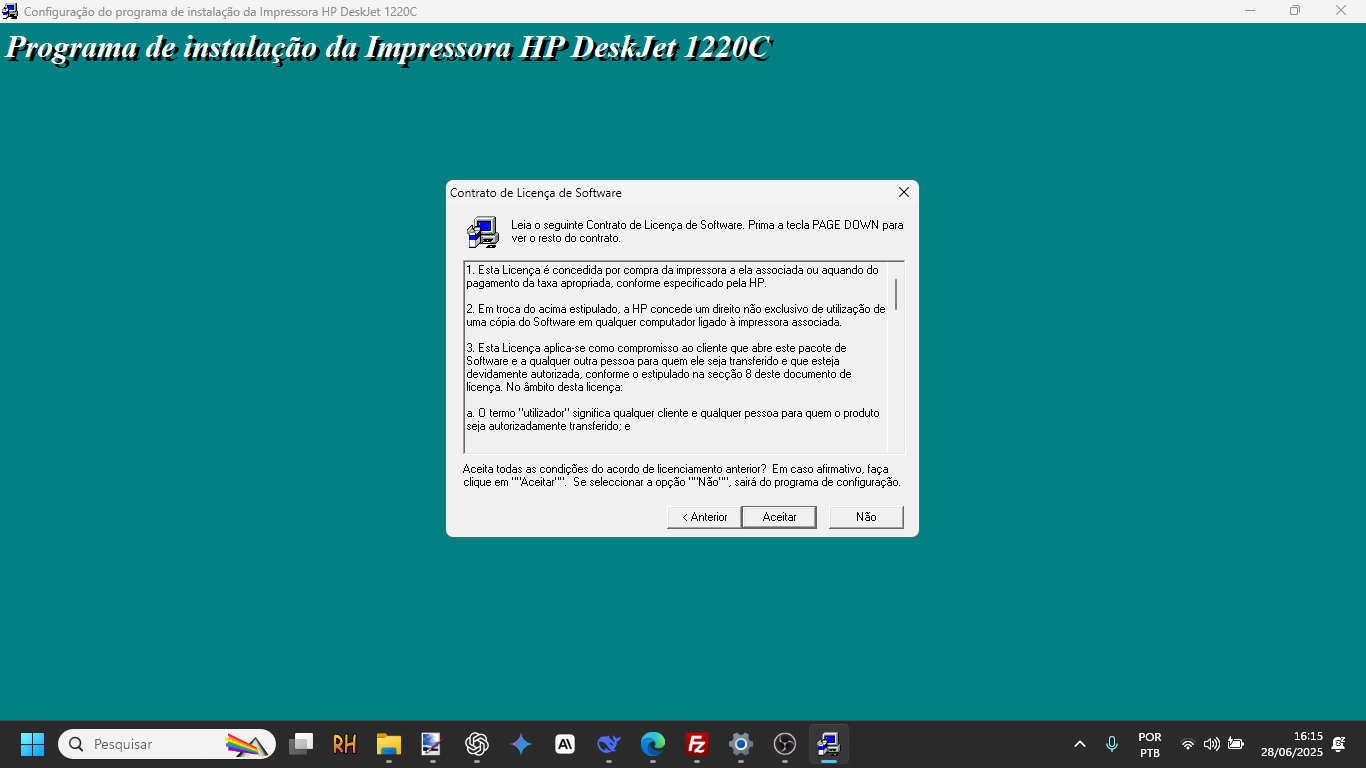The image size is (1366, 768).
Task: Open the white A app on taskbar
Action: tap(565, 744)
